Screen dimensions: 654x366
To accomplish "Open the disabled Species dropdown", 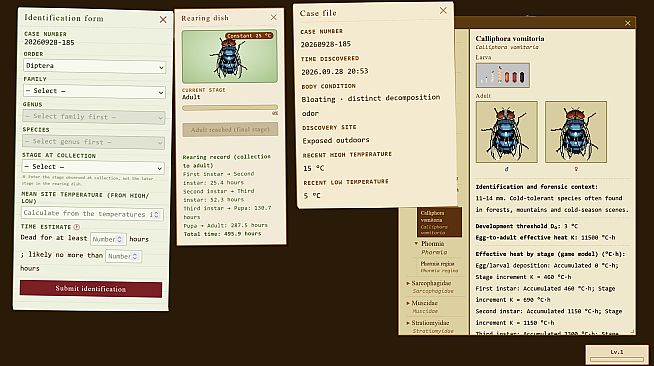I will click(93, 142).
